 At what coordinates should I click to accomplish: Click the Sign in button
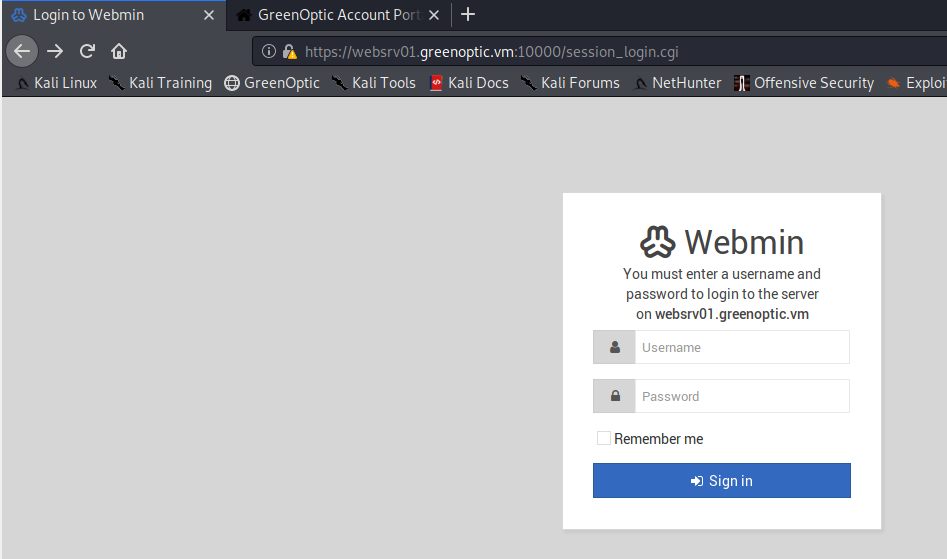pyautogui.click(x=722, y=481)
